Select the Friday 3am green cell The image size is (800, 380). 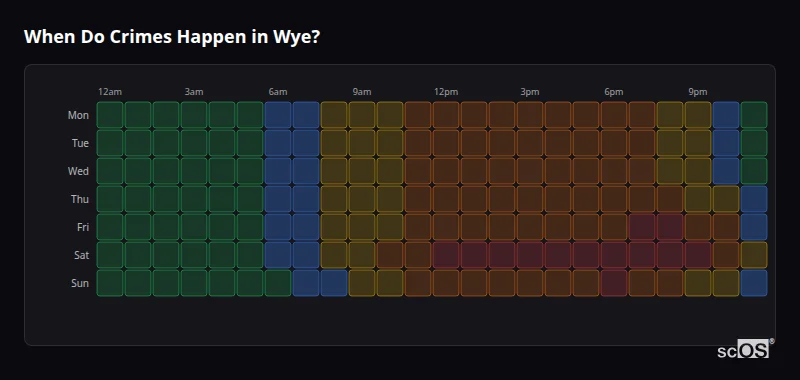pos(194,227)
